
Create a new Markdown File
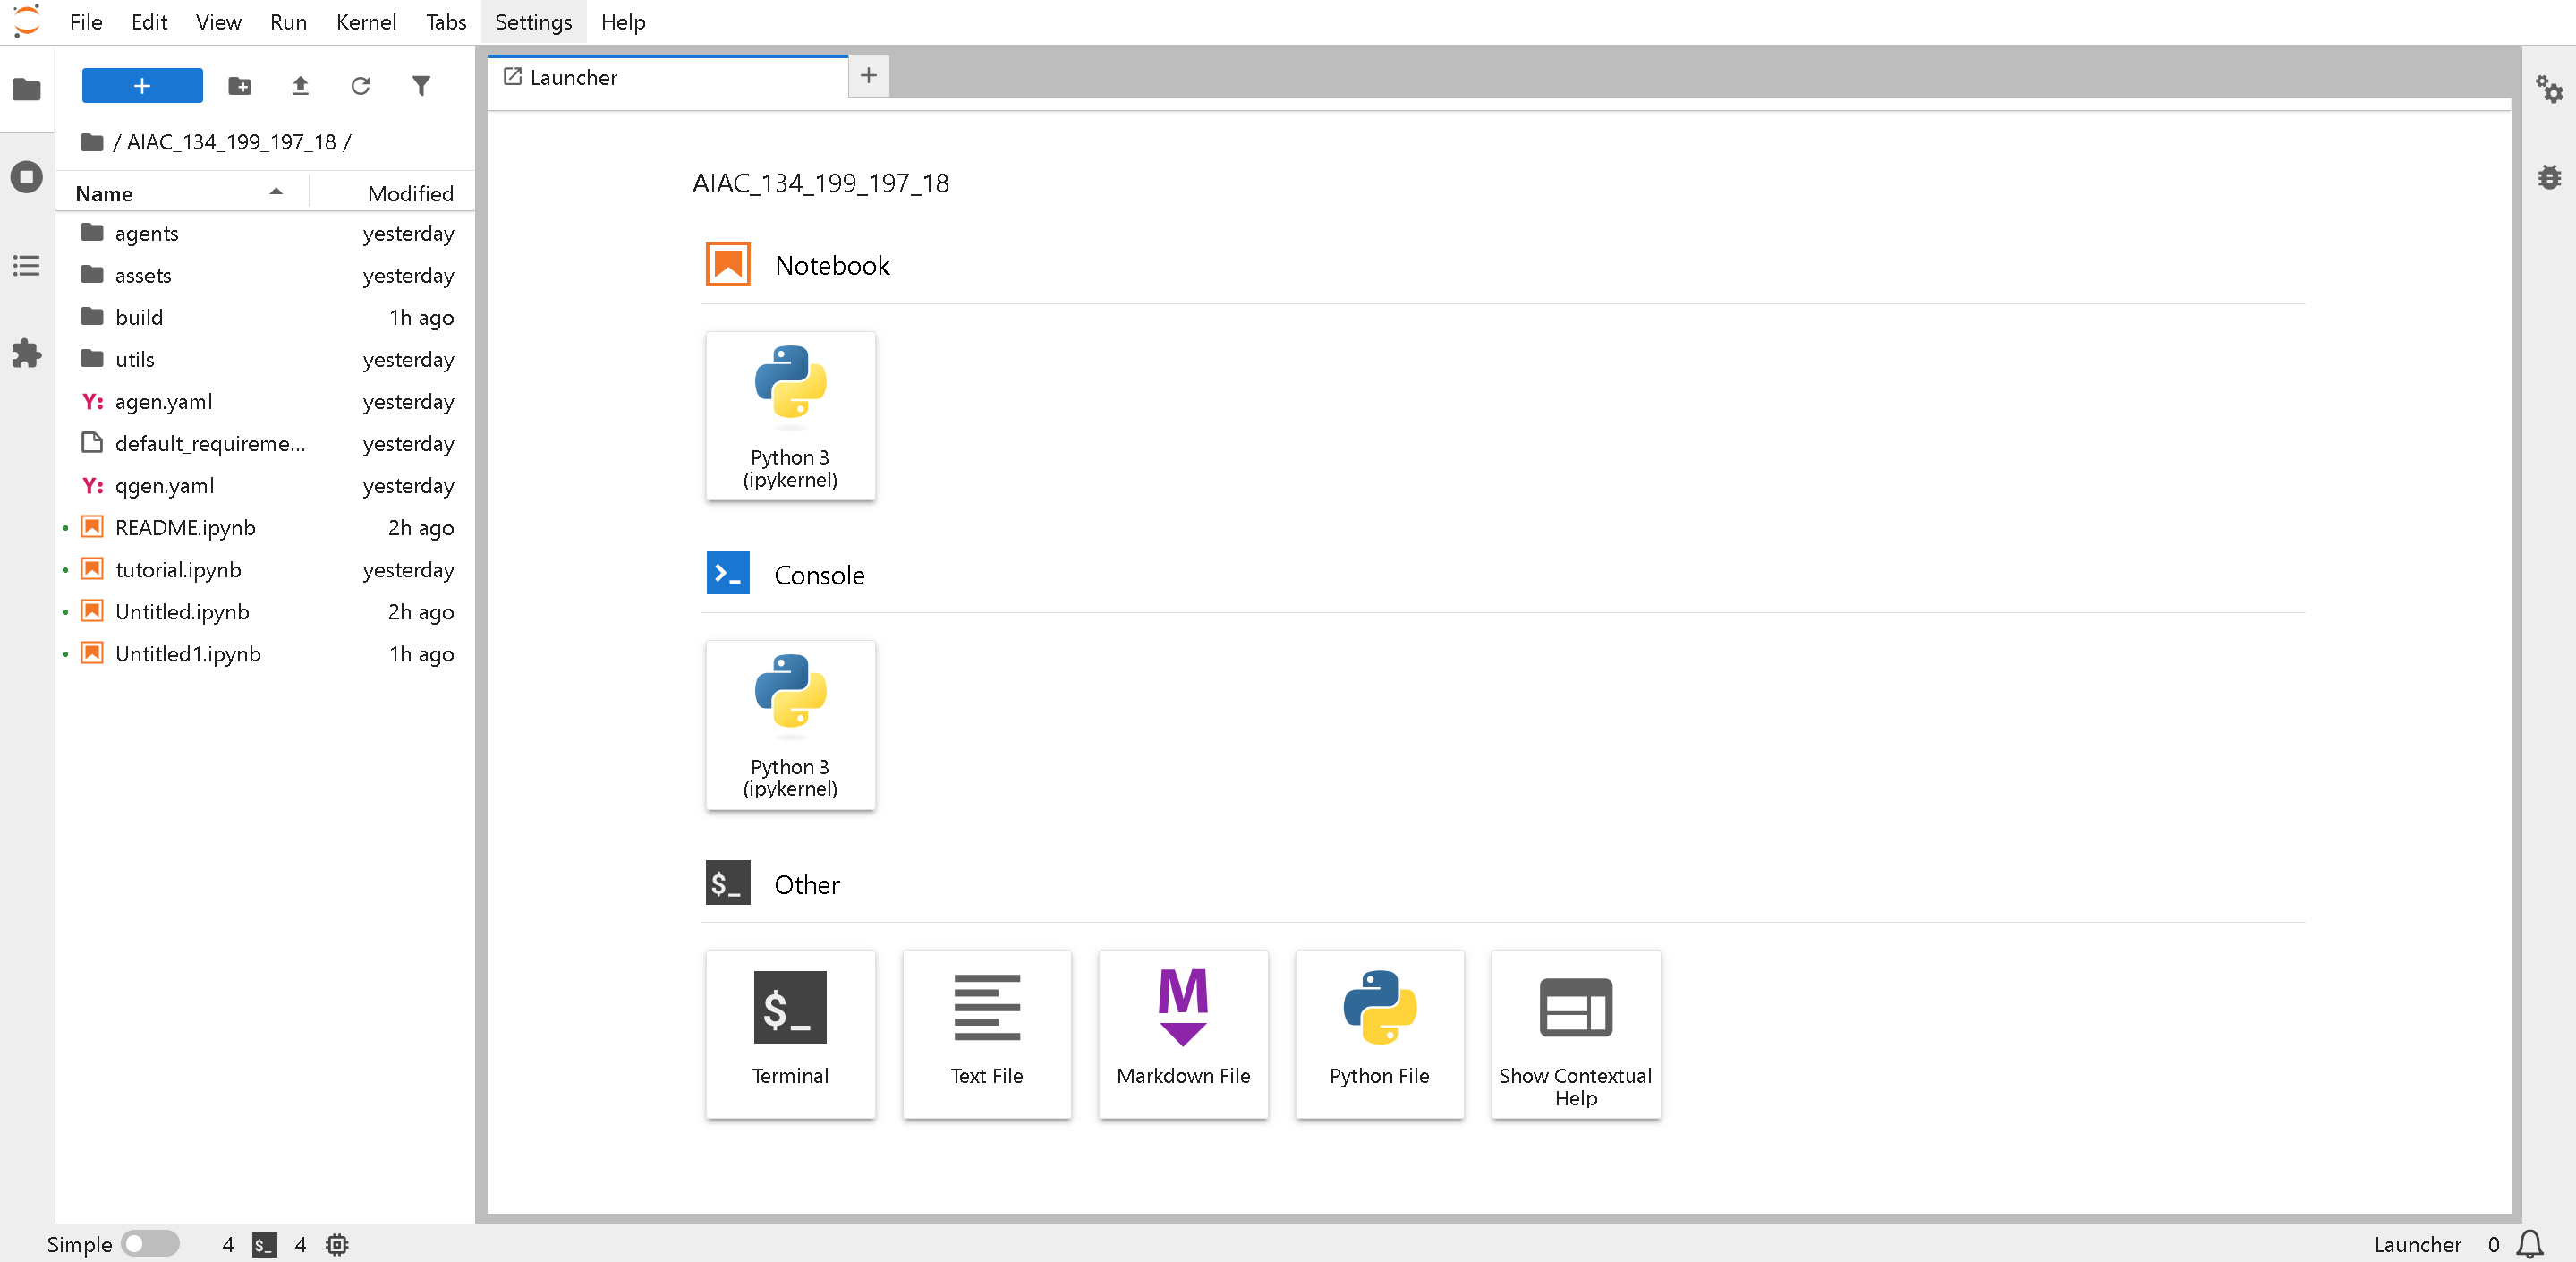(x=1183, y=1033)
